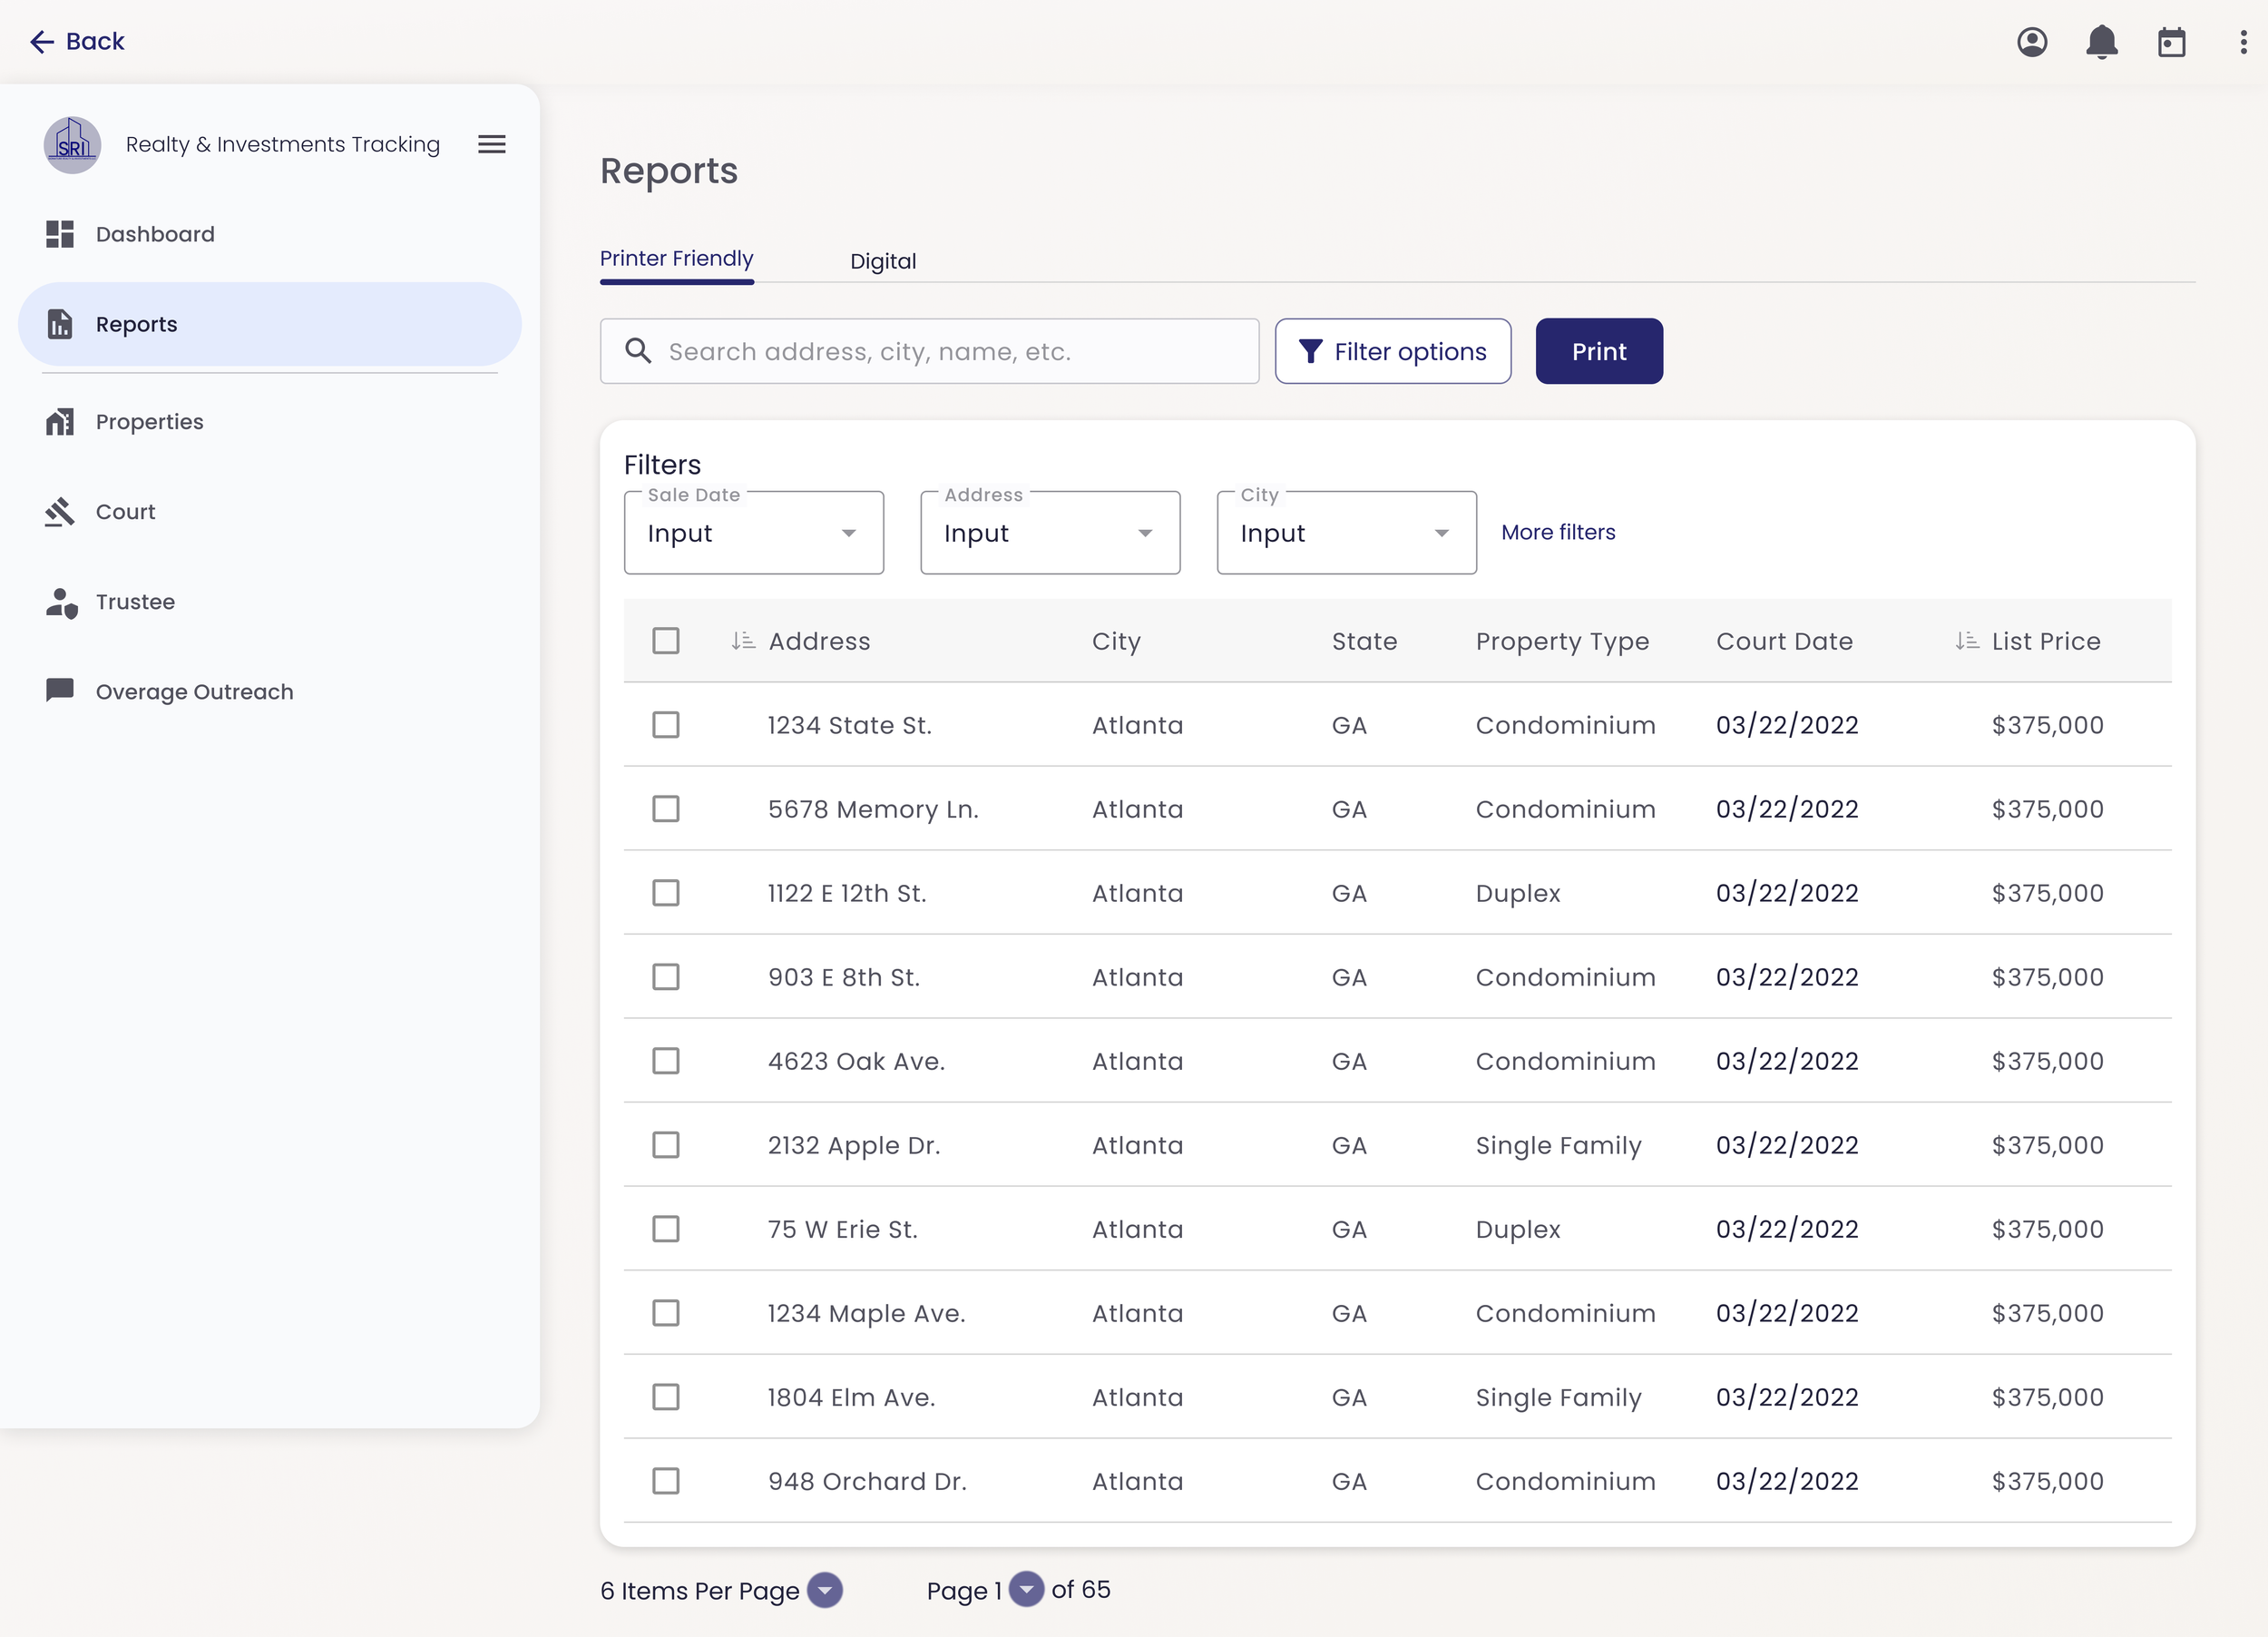Sort by Address column sort icon
The width and height of the screenshot is (2268, 1637).
(x=742, y=641)
